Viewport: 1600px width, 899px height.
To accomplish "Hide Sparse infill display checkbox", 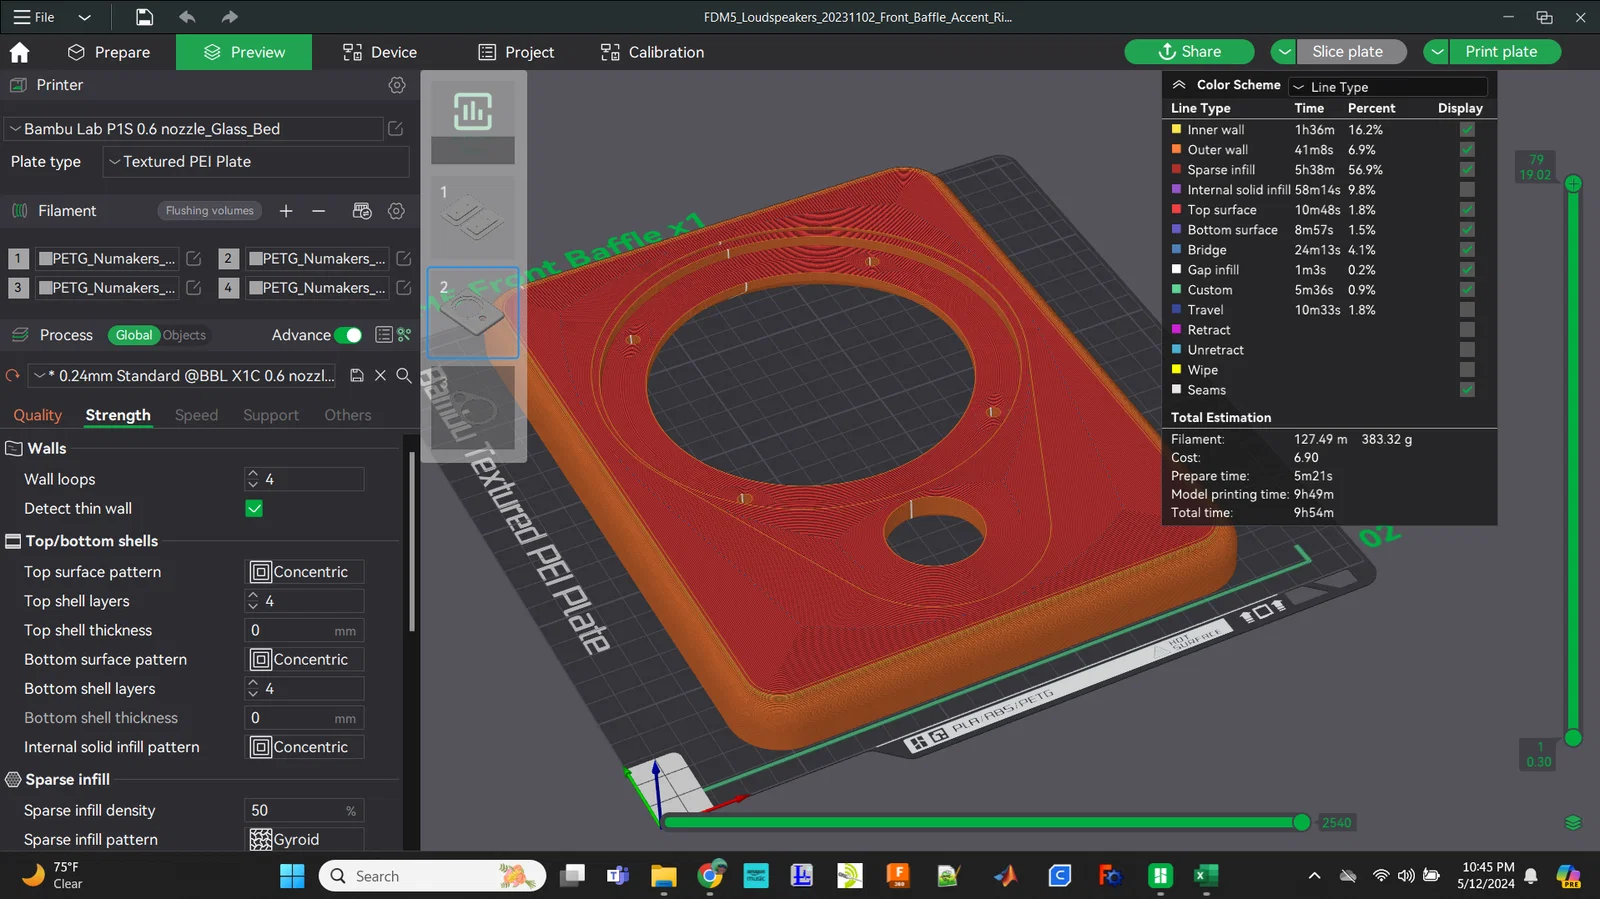I will coord(1467,170).
